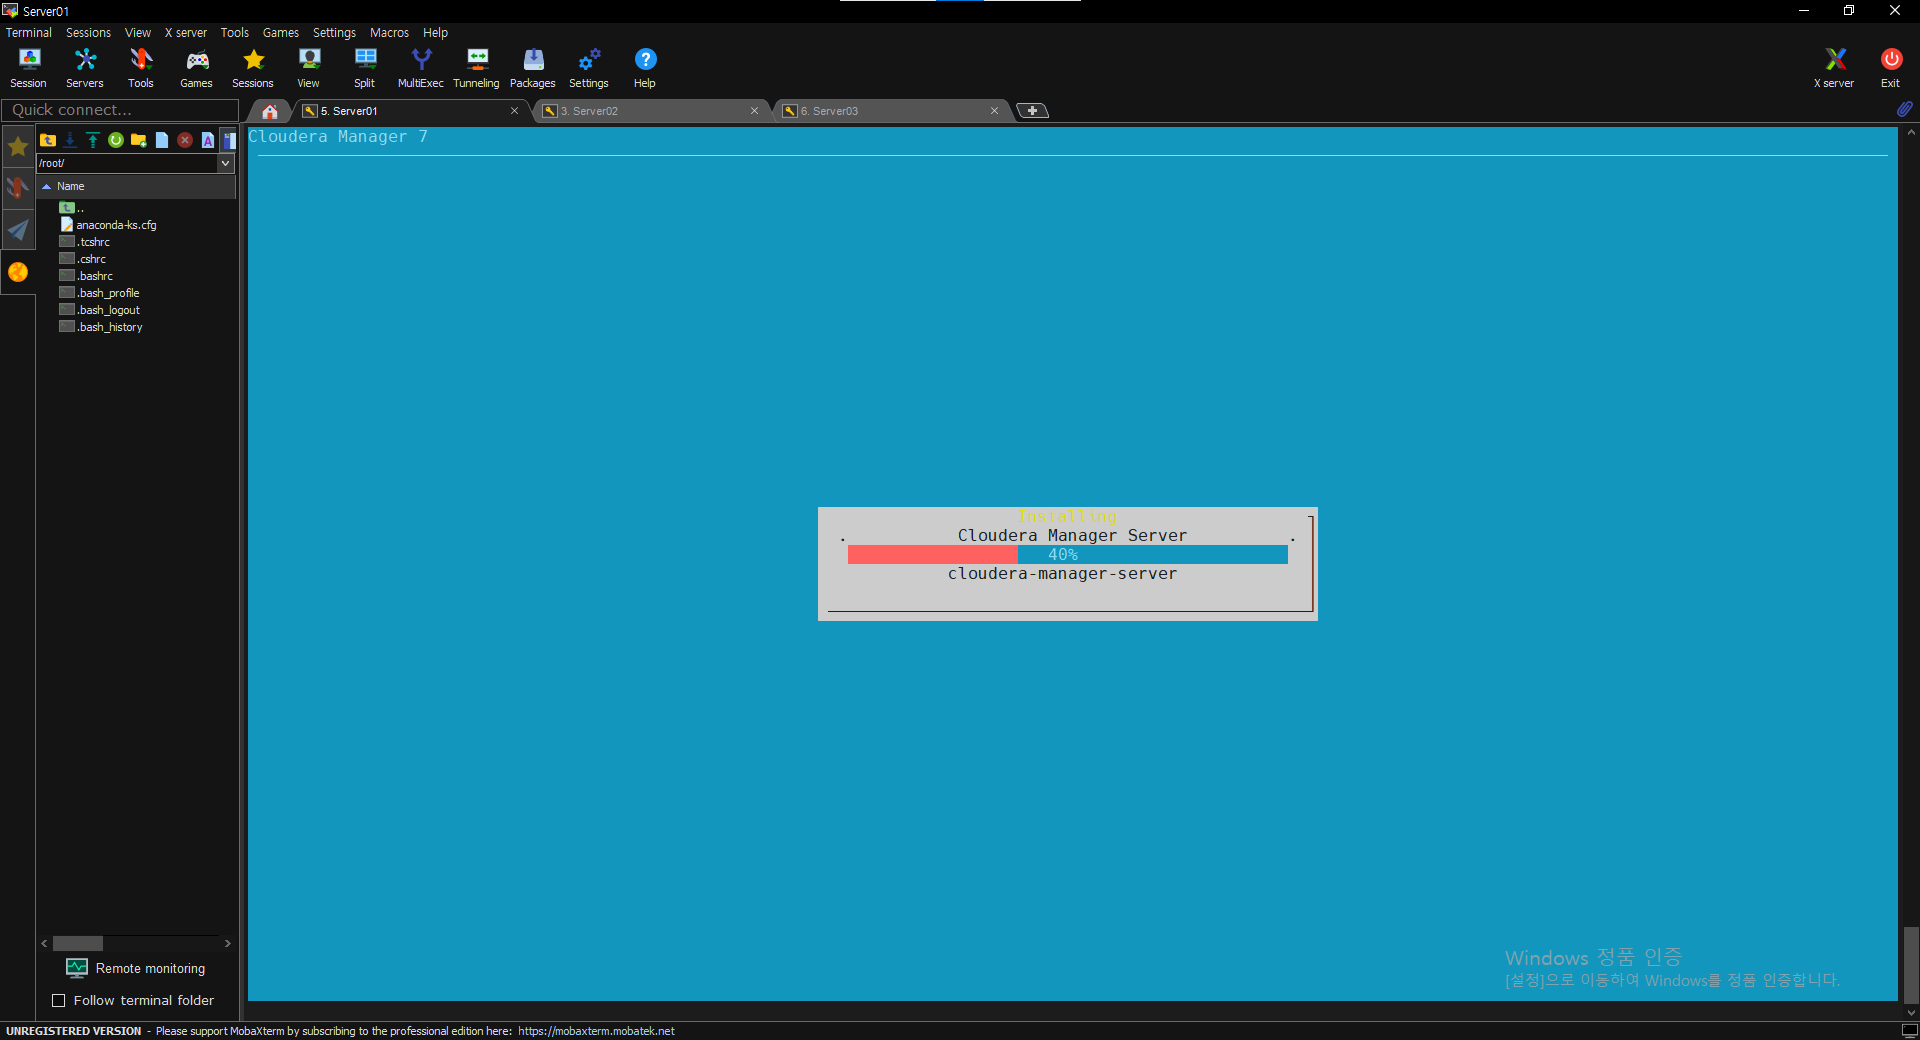
Task: Open the Session toolbar button
Action: tap(28, 68)
